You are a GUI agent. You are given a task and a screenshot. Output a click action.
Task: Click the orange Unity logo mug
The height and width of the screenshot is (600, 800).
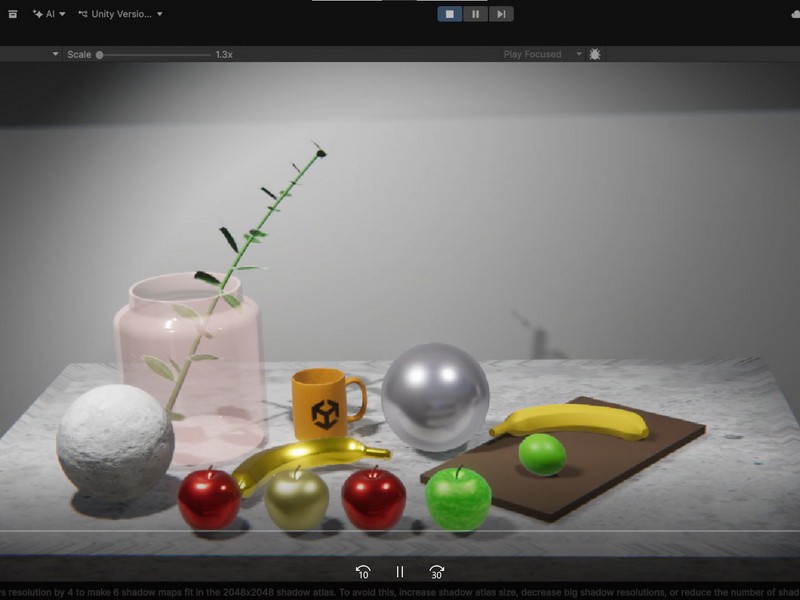pos(322,403)
